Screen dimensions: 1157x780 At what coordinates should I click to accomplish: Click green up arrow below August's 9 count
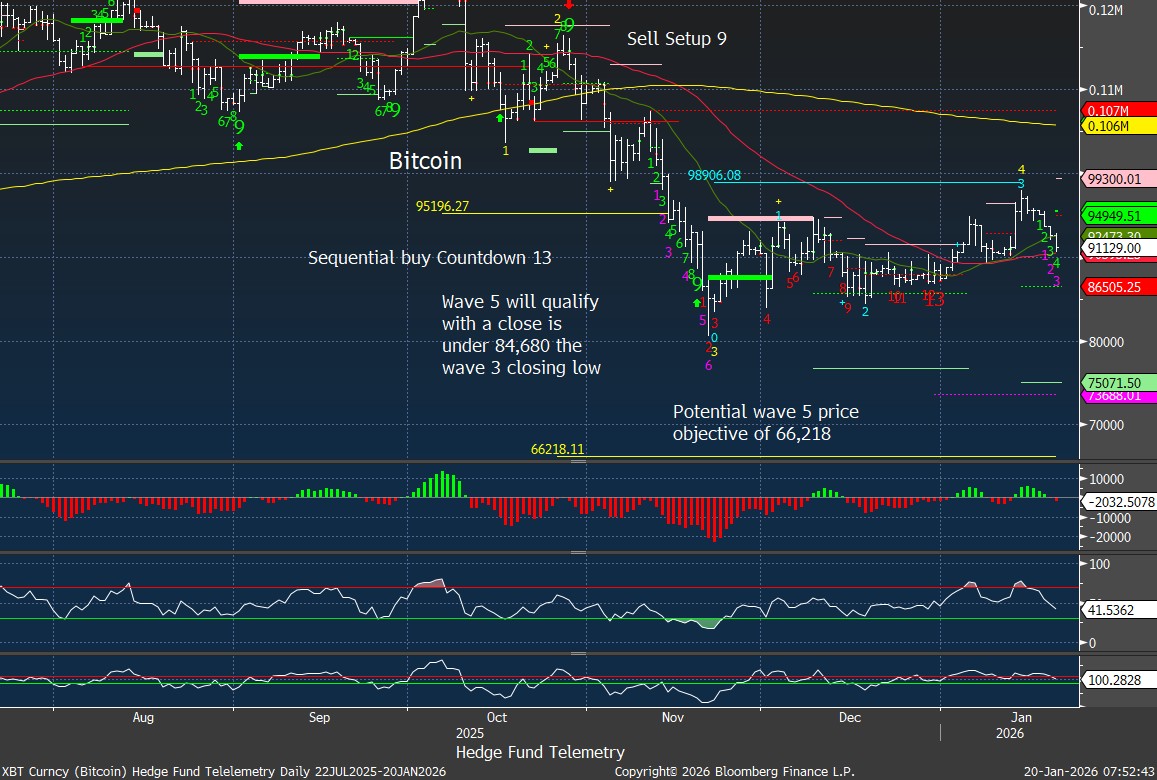pyautogui.click(x=239, y=146)
